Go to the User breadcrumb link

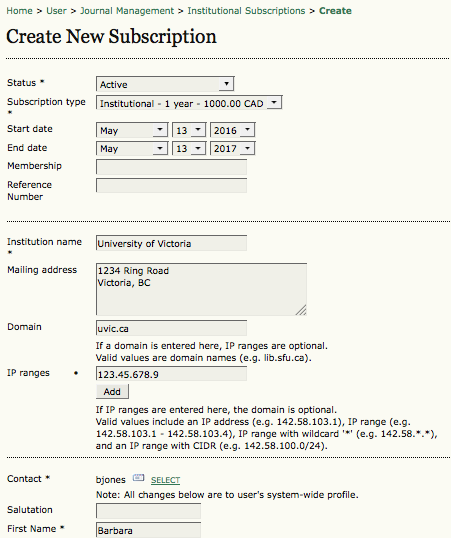point(56,11)
